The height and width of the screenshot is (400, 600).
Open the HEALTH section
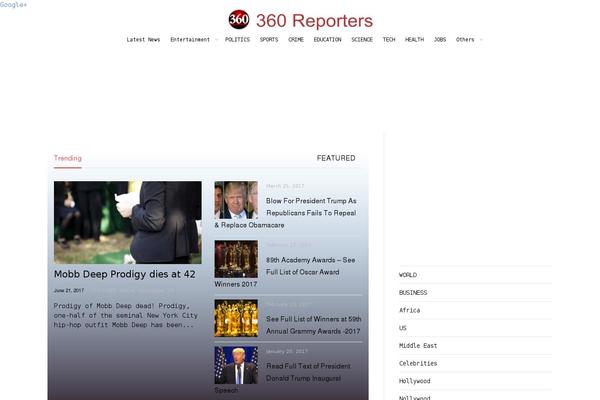pos(414,39)
